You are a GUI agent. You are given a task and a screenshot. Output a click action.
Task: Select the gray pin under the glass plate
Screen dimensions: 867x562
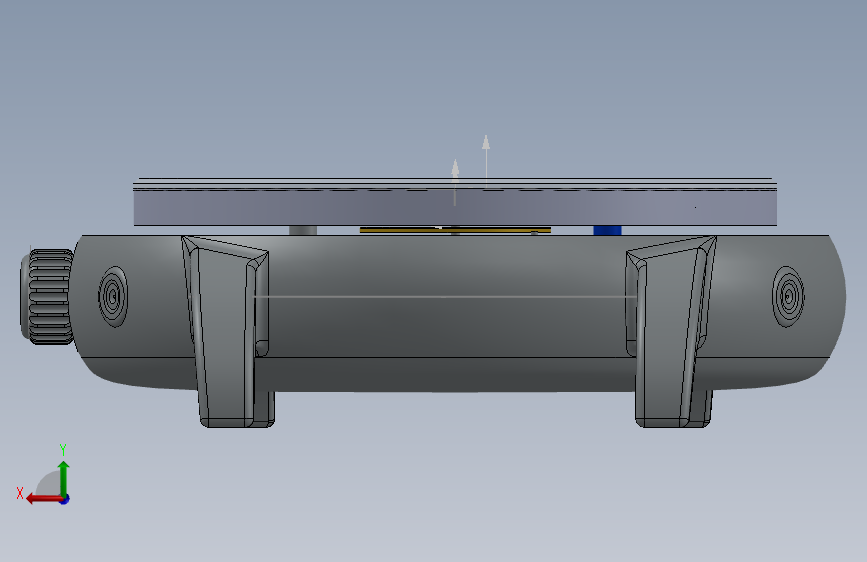(x=303, y=230)
